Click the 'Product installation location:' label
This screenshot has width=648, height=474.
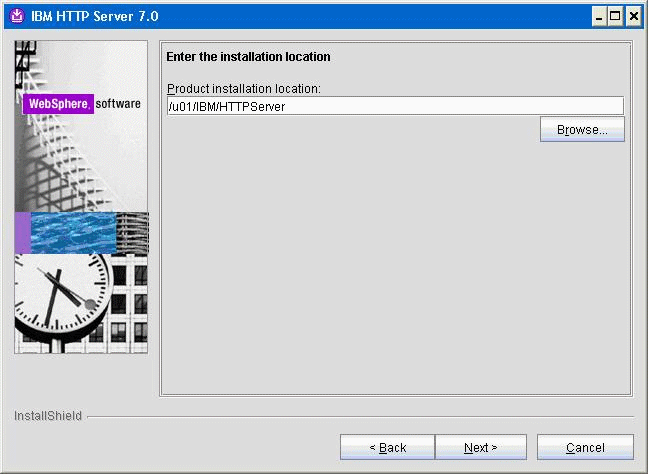click(244, 88)
